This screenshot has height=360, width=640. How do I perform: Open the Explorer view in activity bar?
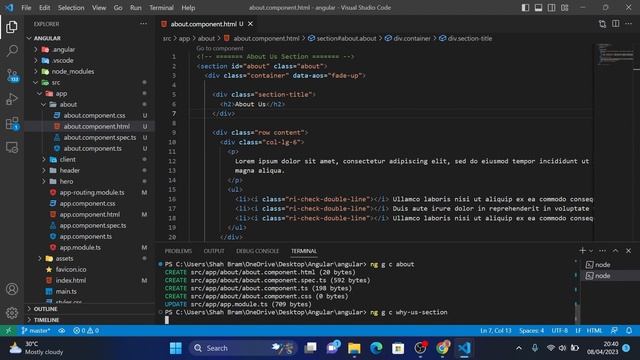[x=12, y=27]
